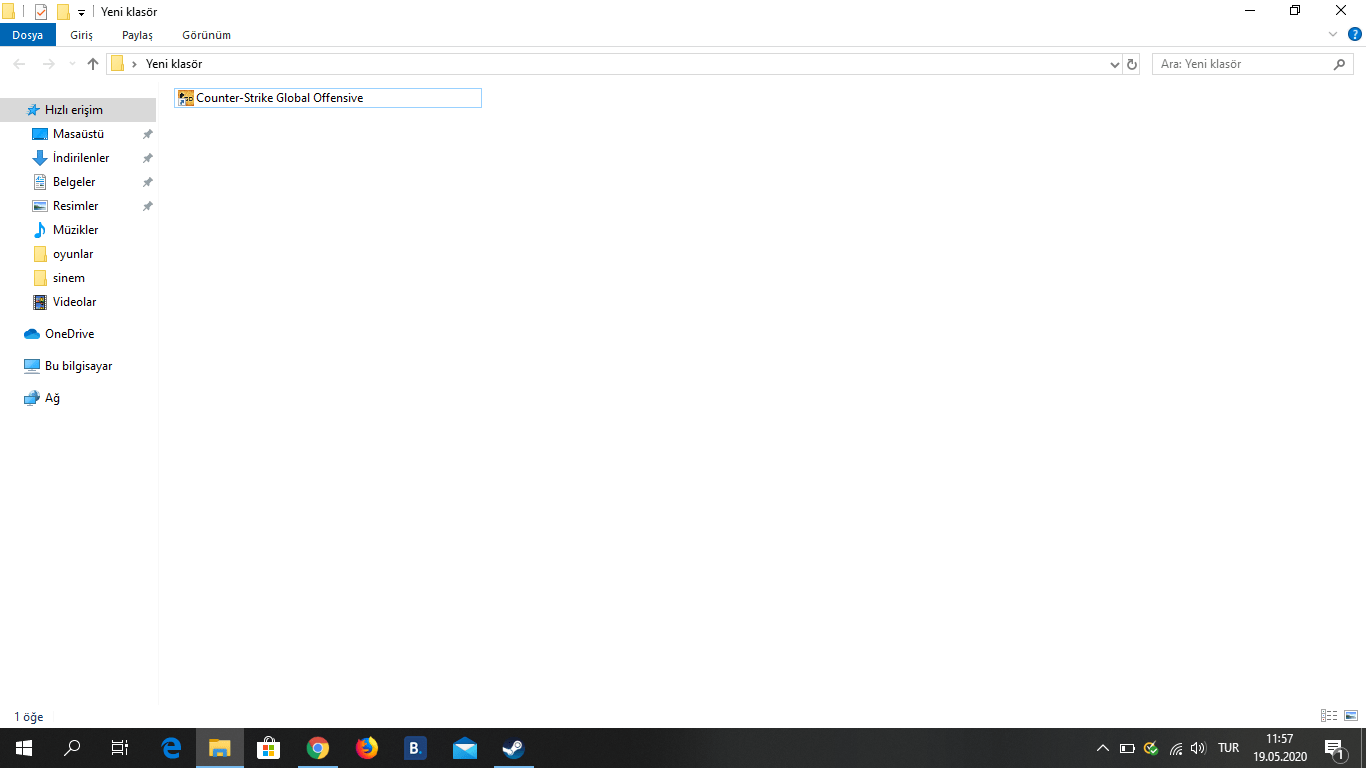Click the battery icon in system tray
The height and width of the screenshot is (768, 1366).
click(x=1127, y=748)
